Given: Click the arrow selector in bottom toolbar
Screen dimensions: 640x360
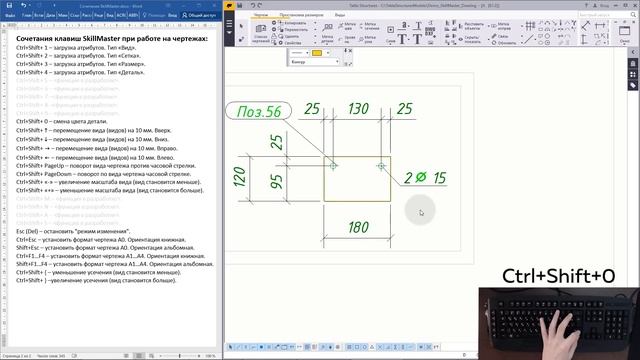Looking at the screenshot, I should point(231,347).
